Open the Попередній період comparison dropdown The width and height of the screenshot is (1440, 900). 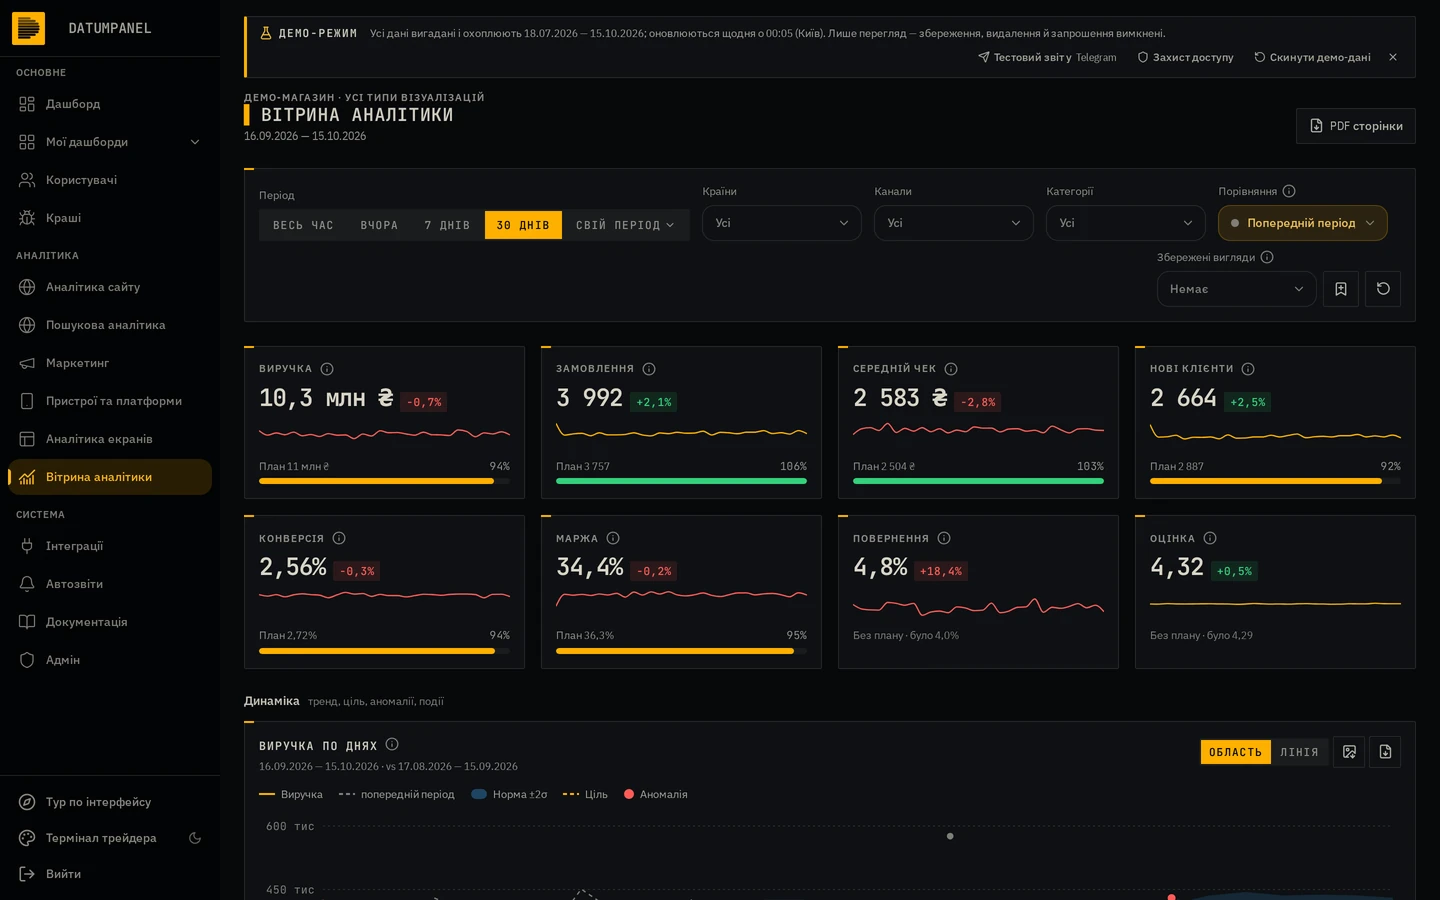1302,223
